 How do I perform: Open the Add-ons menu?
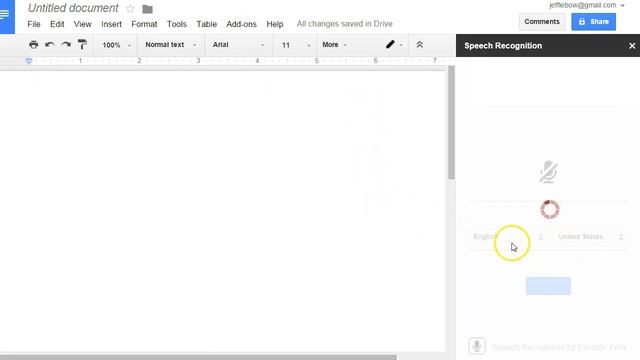coord(241,24)
